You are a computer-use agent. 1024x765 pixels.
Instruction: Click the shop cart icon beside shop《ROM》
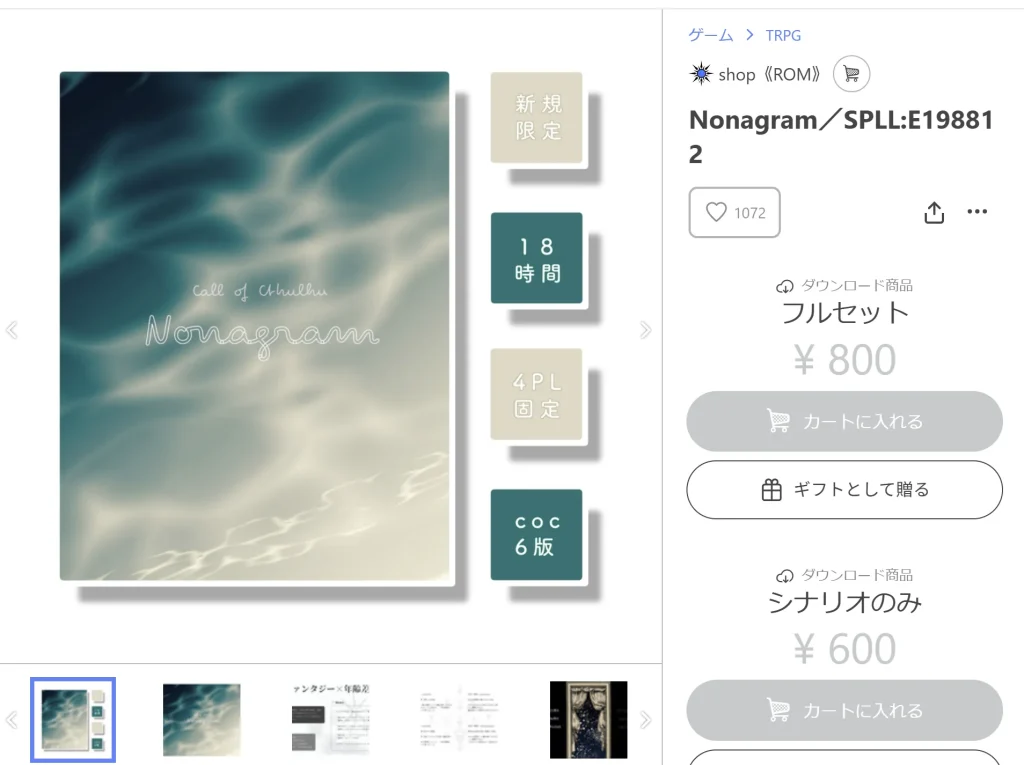coord(851,74)
